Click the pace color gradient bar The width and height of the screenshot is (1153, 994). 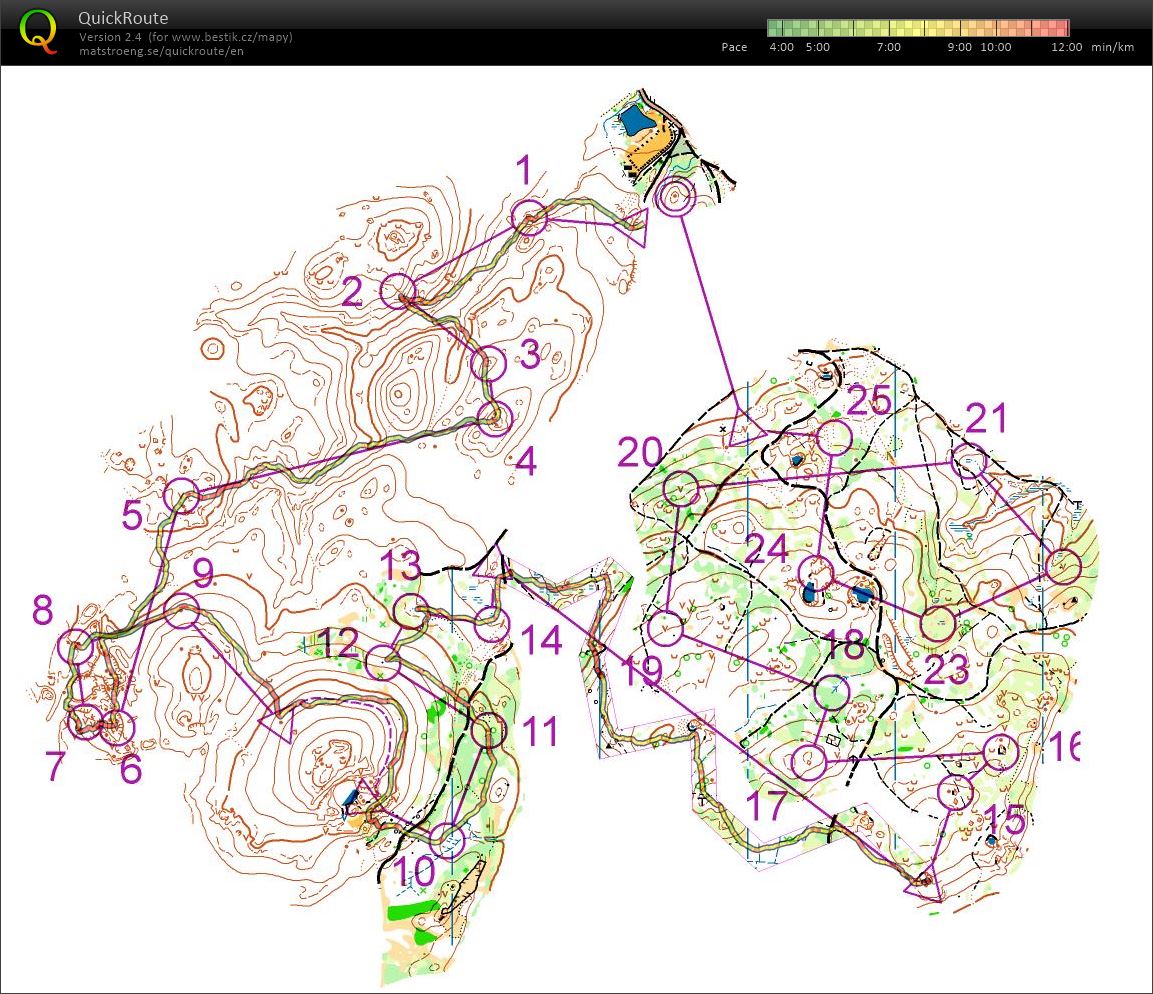(x=918, y=28)
